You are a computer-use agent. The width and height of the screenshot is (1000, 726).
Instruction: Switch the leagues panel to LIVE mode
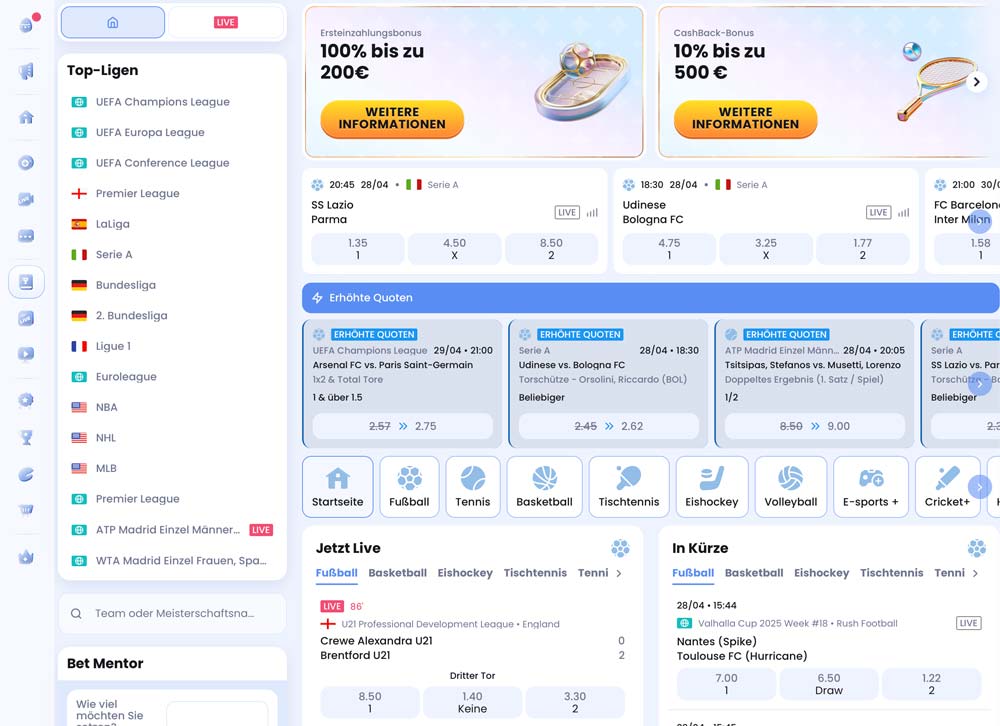click(x=225, y=22)
